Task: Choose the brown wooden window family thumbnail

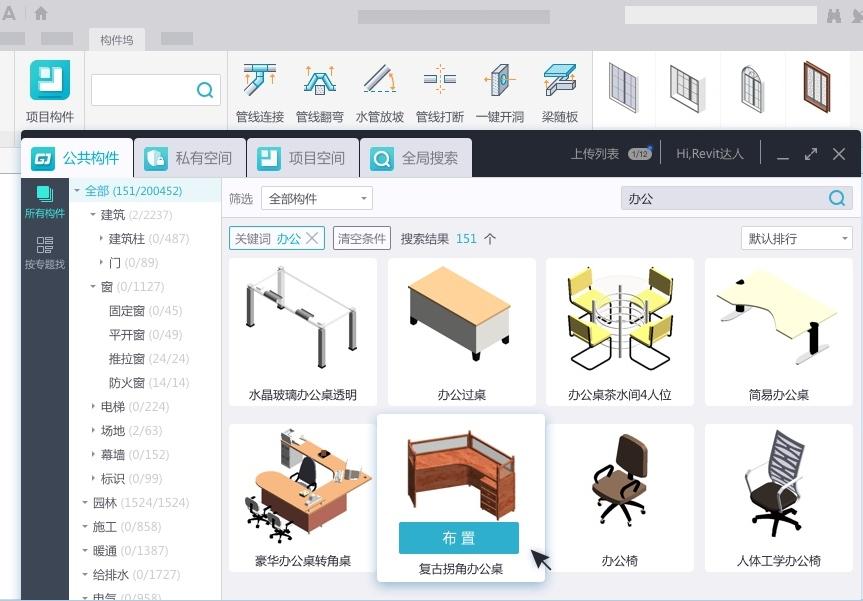Action: [x=817, y=87]
